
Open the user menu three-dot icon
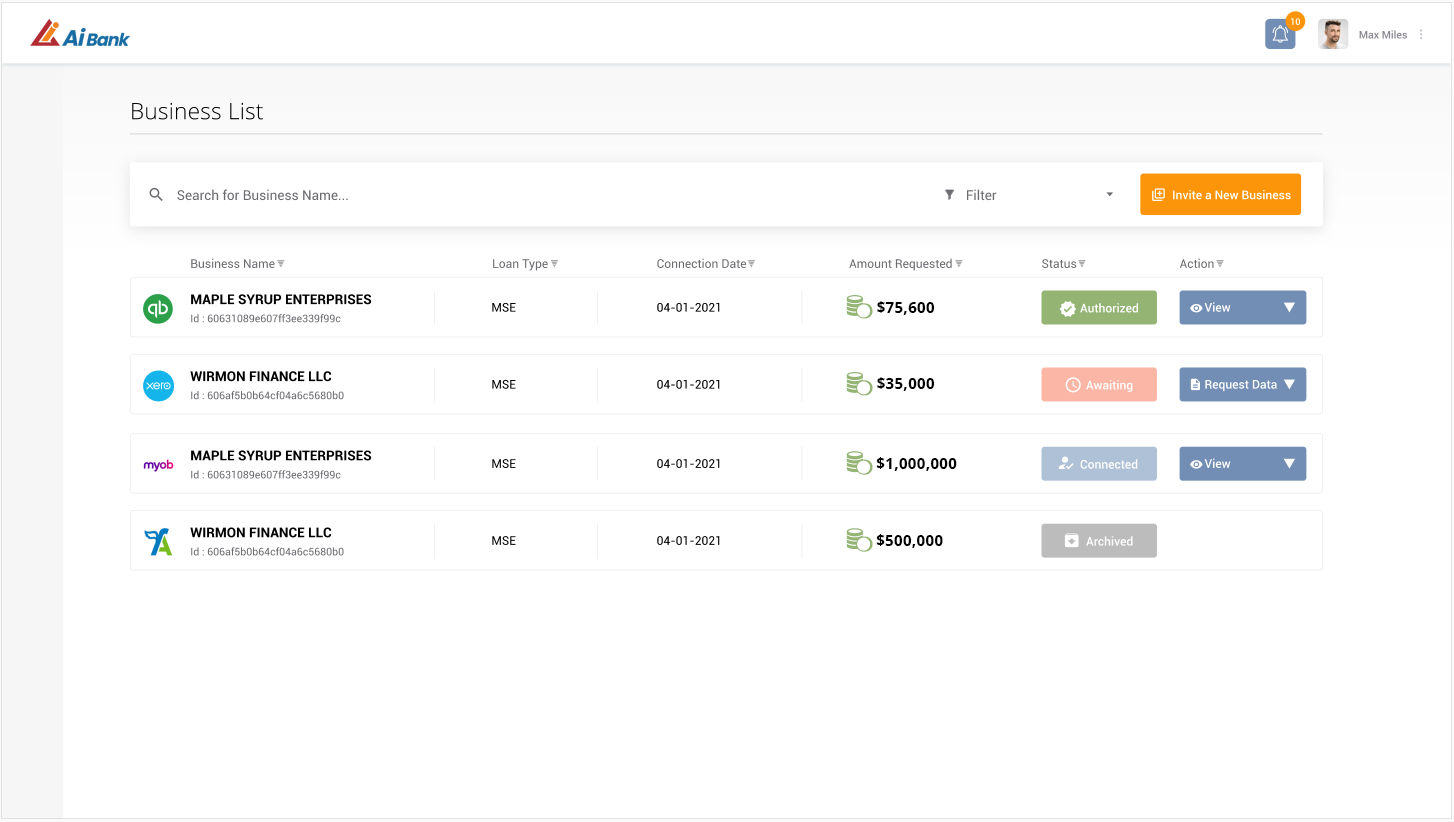click(x=1421, y=35)
